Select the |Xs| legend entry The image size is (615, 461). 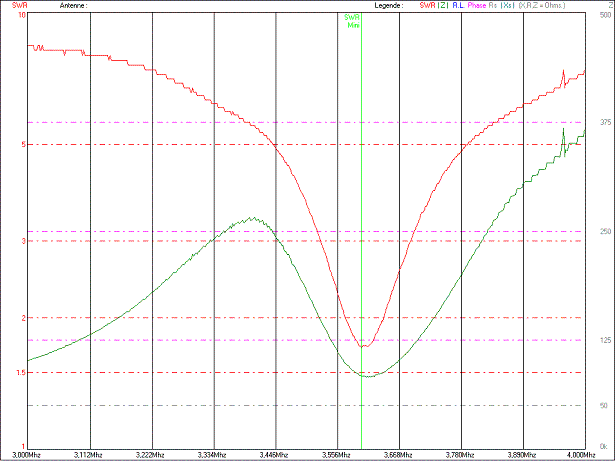pyautogui.click(x=507, y=5)
